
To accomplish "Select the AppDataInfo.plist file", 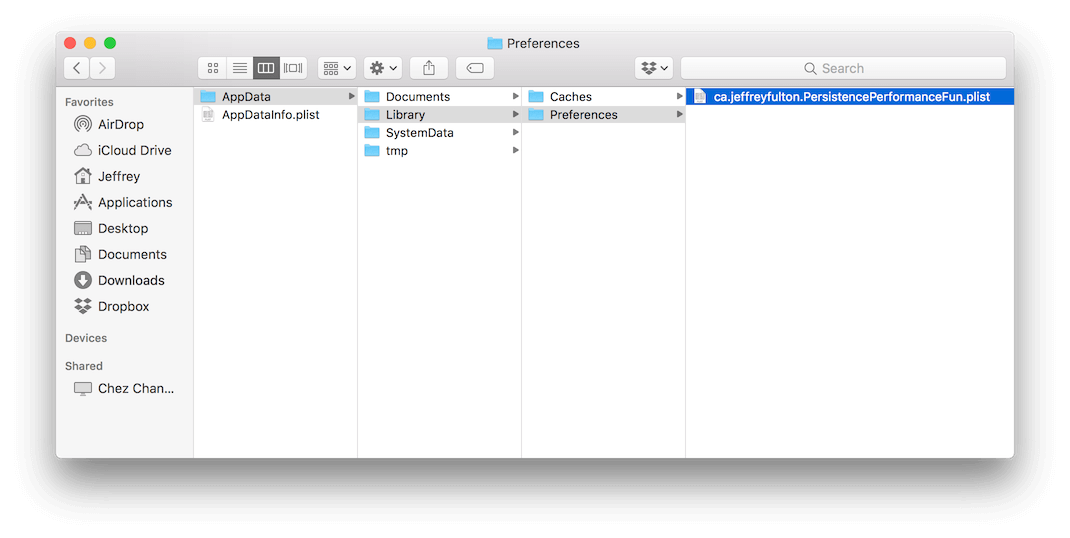I will point(276,115).
